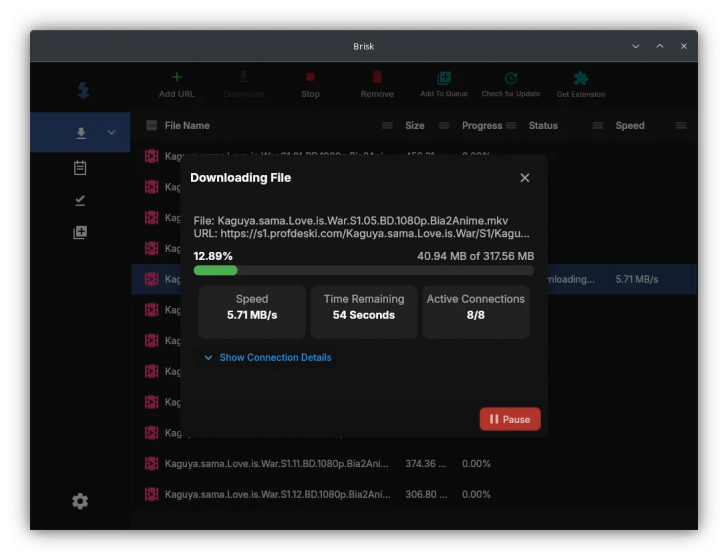
Task: Stop the download with the Stop button
Action: tap(311, 85)
